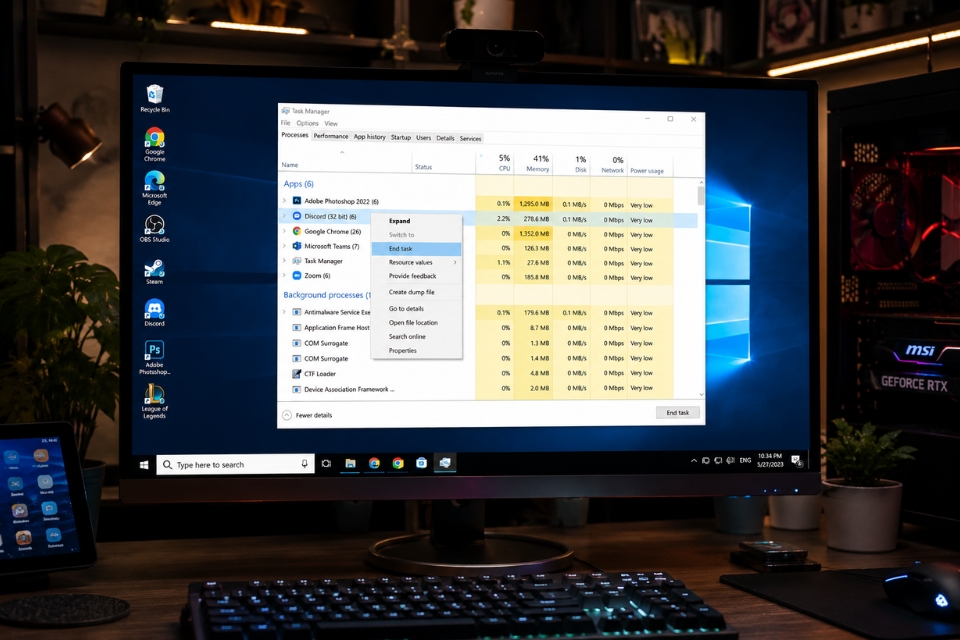Open the notification center icon in the tray

click(x=797, y=461)
